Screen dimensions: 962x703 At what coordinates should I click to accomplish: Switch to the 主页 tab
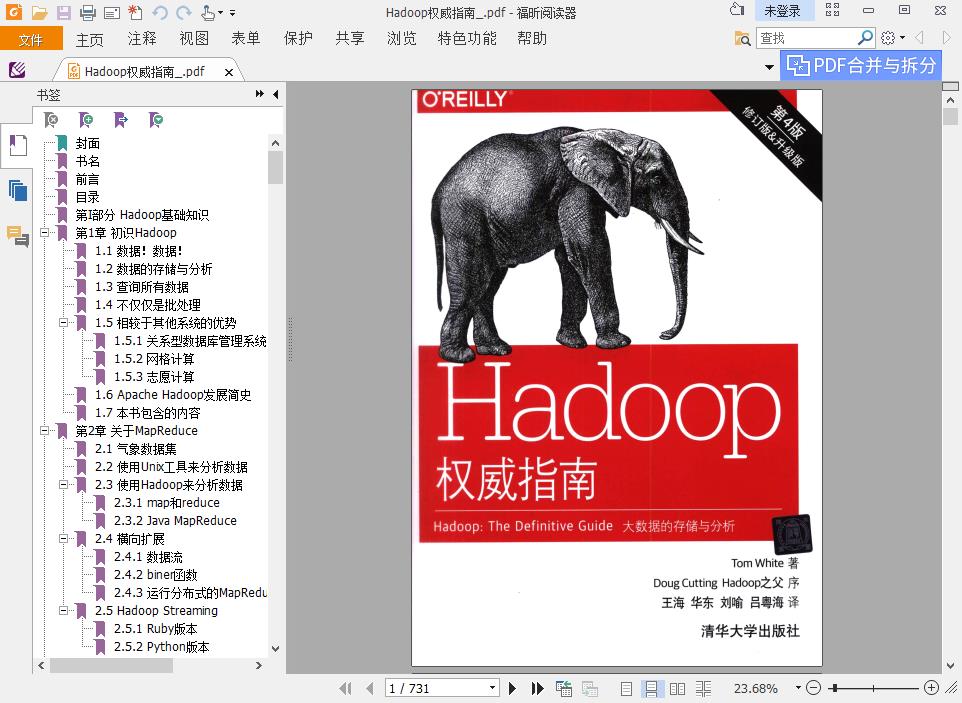(90, 39)
